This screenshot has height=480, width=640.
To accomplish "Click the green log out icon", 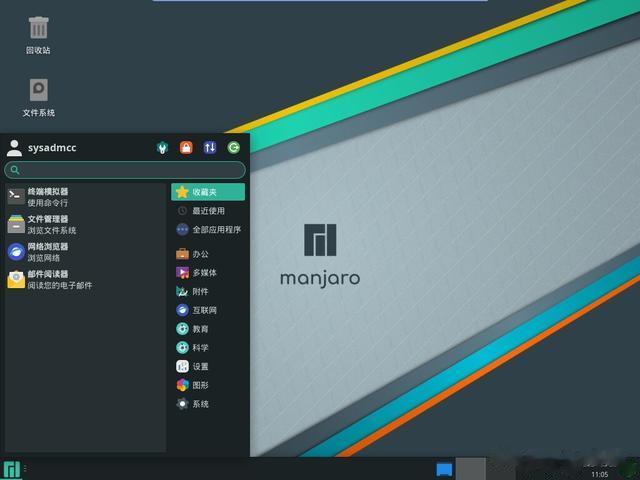I will [x=233, y=147].
